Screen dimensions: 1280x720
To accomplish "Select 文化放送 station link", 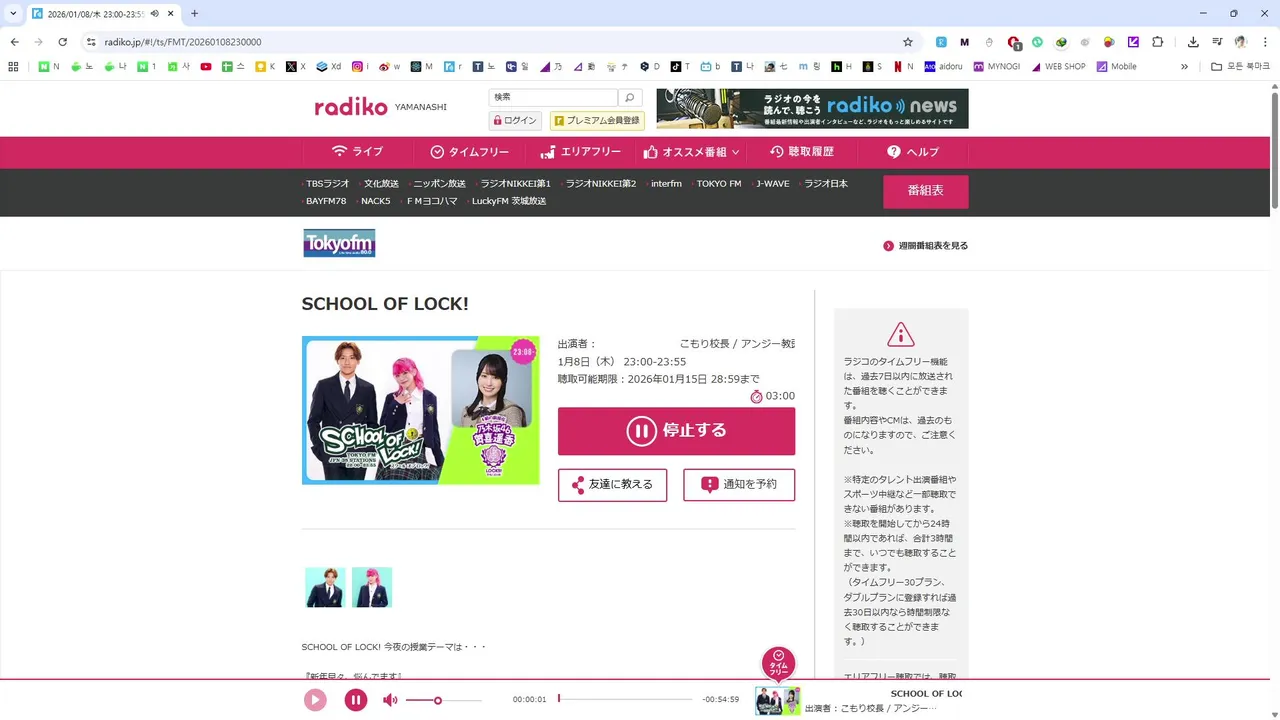I will [380, 184].
